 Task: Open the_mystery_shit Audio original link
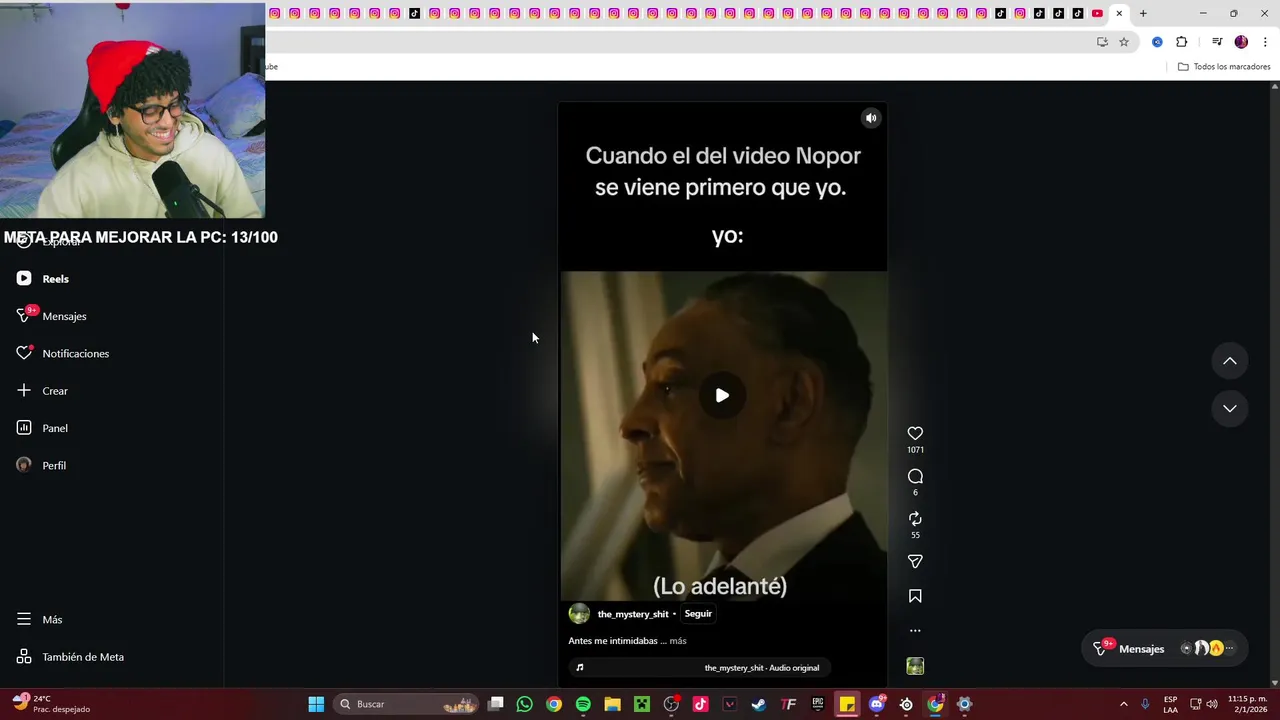pyautogui.click(x=762, y=668)
